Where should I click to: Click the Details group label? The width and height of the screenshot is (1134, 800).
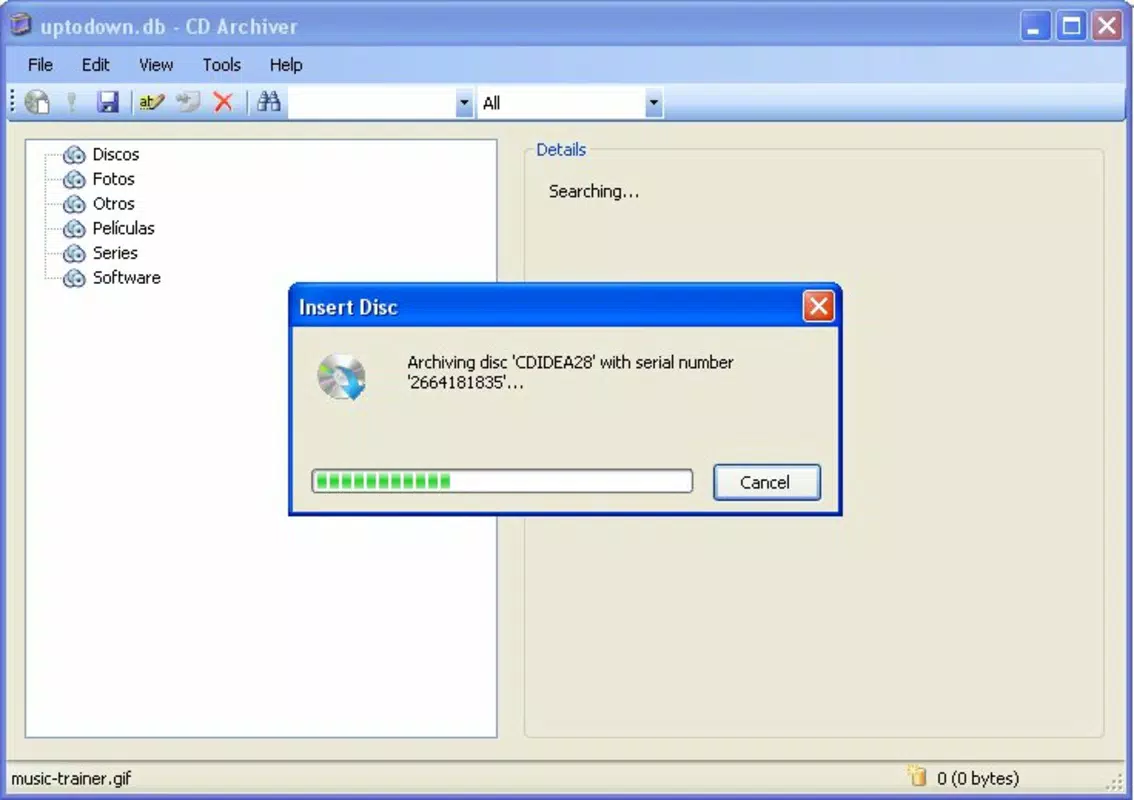pos(561,150)
